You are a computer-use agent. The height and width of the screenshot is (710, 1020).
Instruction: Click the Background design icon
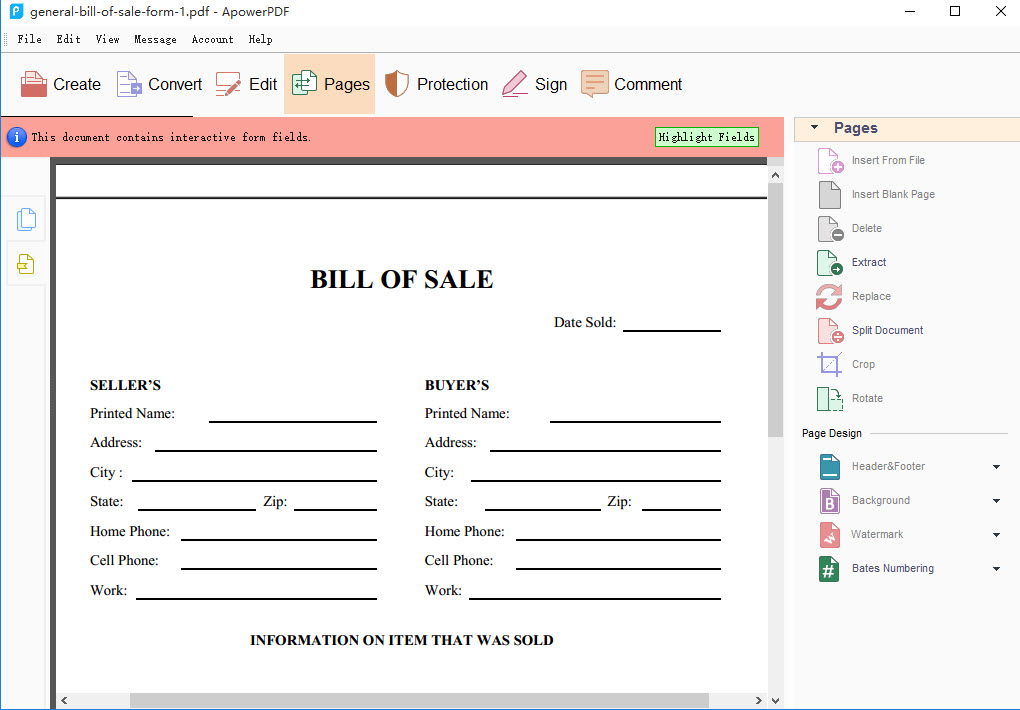[829, 500]
